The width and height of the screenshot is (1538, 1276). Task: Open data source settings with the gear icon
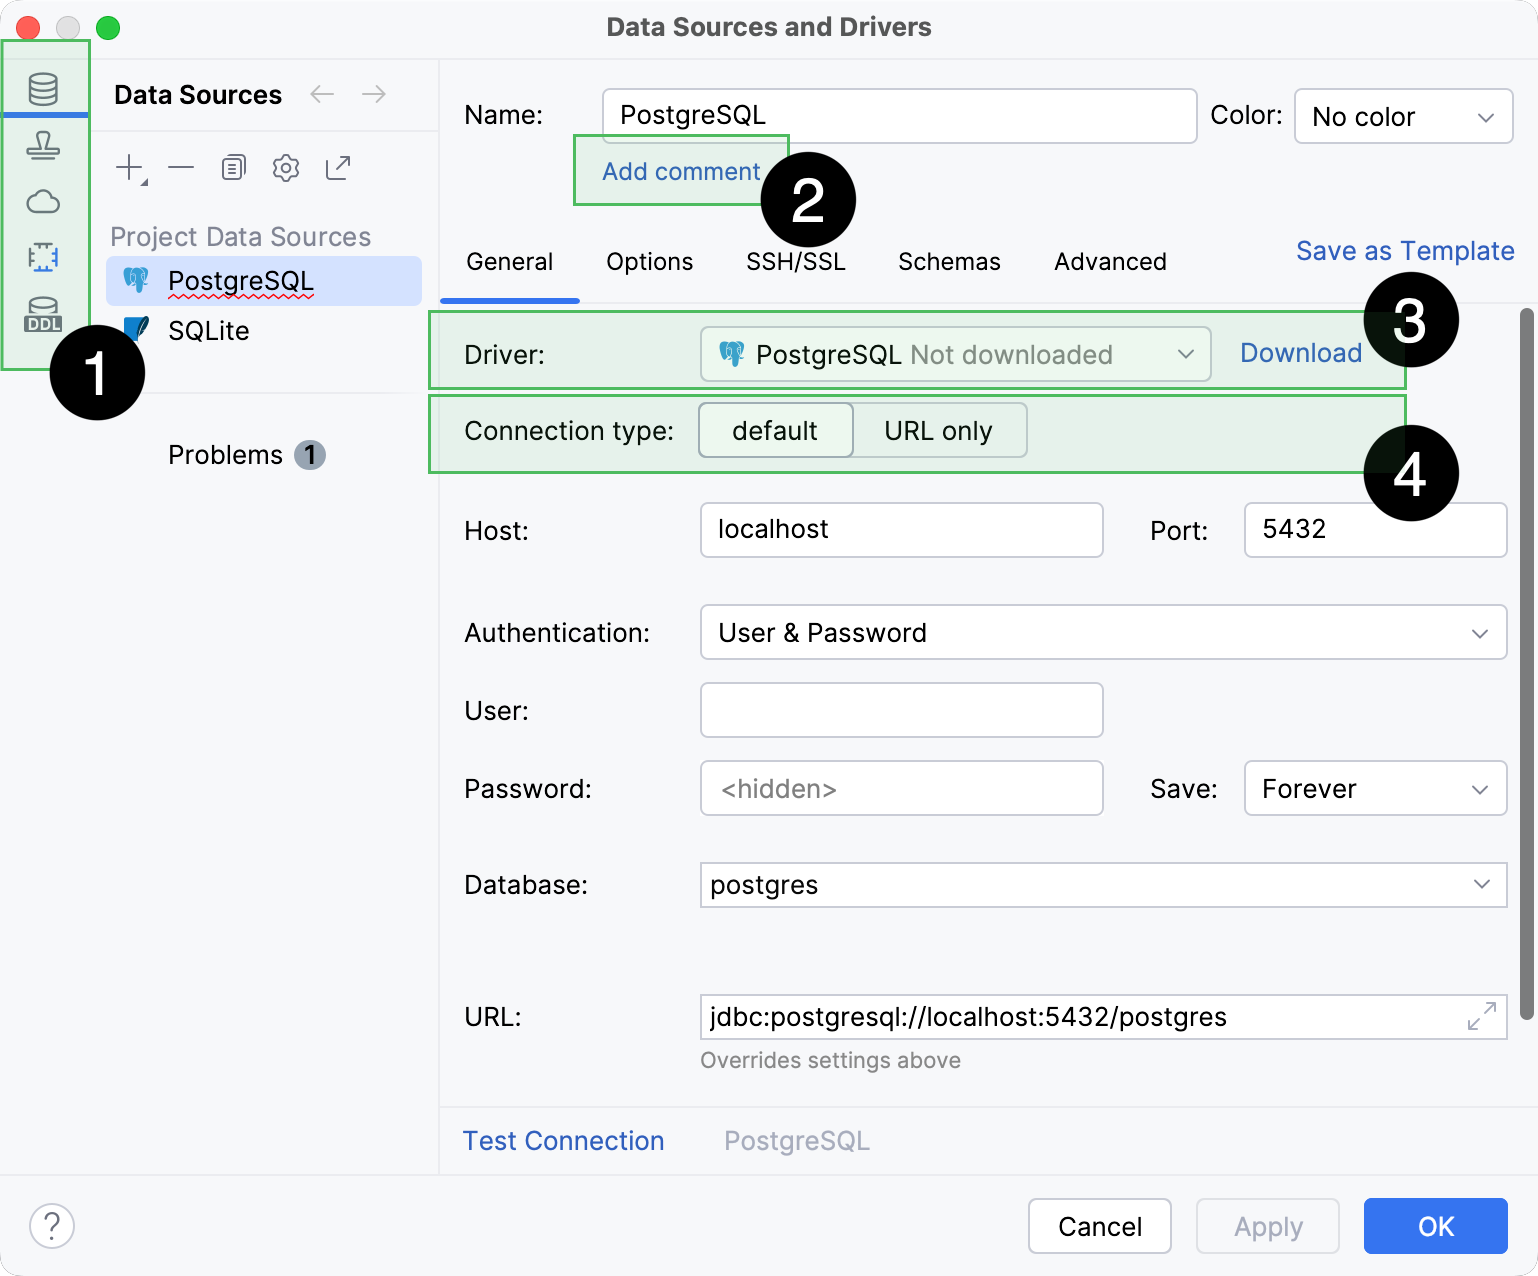(x=285, y=167)
